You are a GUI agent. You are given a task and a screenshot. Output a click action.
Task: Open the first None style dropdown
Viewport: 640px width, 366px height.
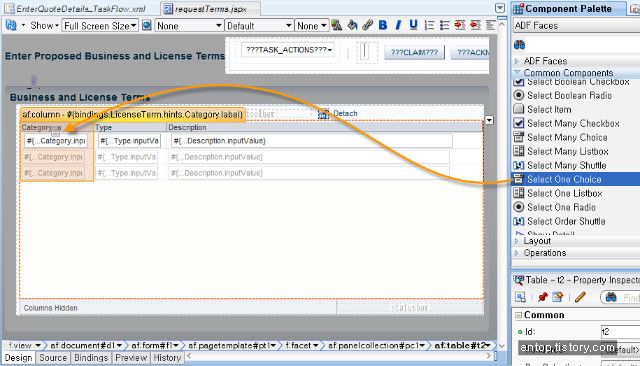coord(189,26)
